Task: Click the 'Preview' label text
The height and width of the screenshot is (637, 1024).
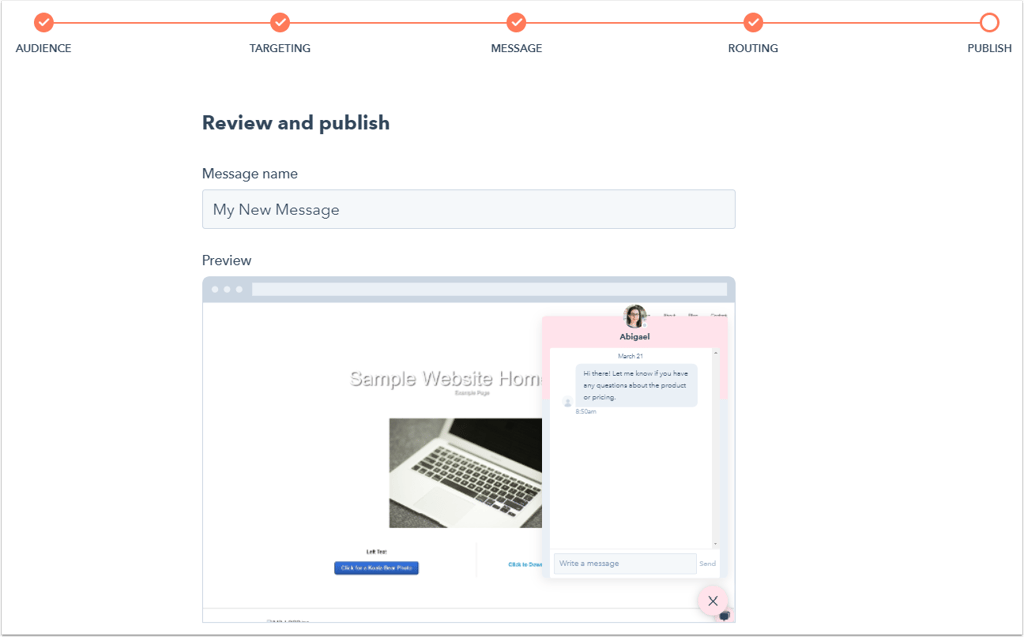Action: coord(227,261)
